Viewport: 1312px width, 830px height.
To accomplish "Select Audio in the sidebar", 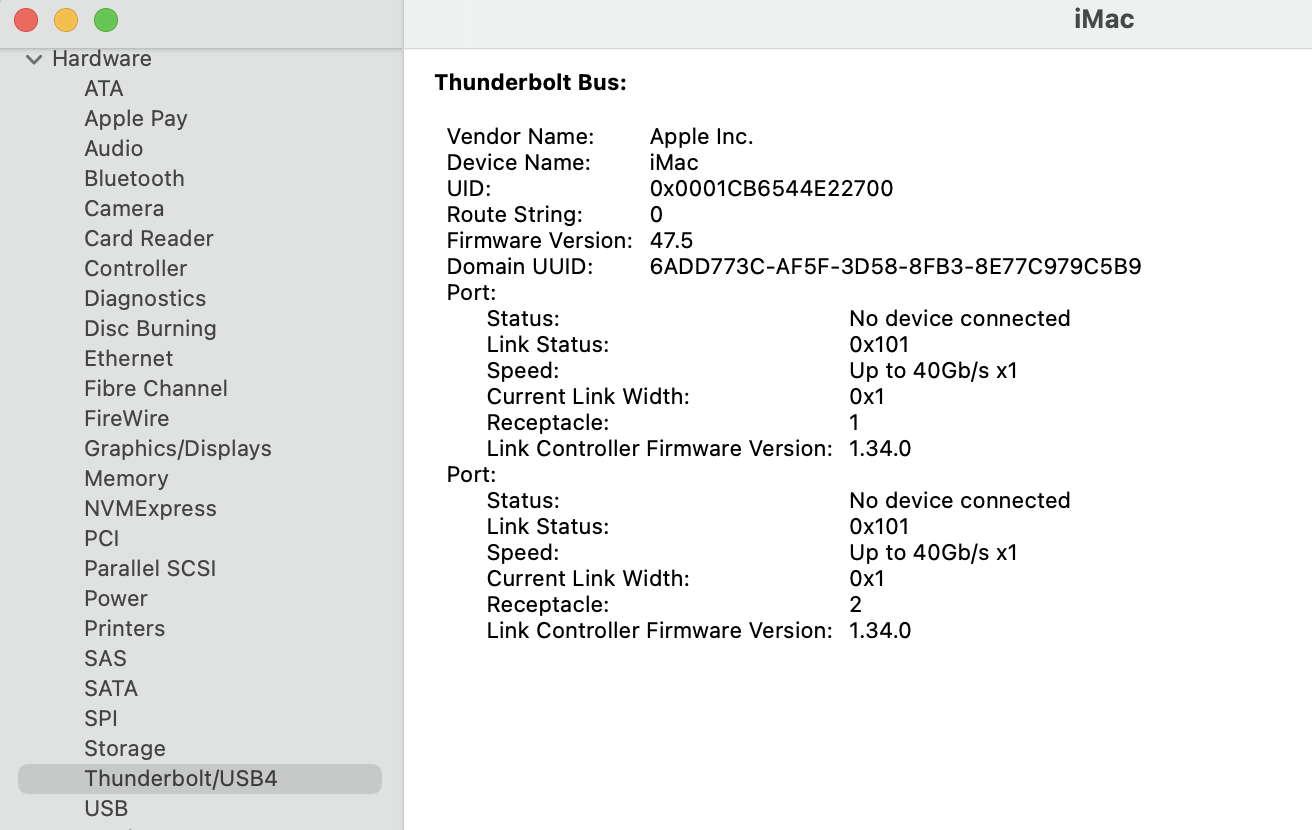I will [x=114, y=149].
